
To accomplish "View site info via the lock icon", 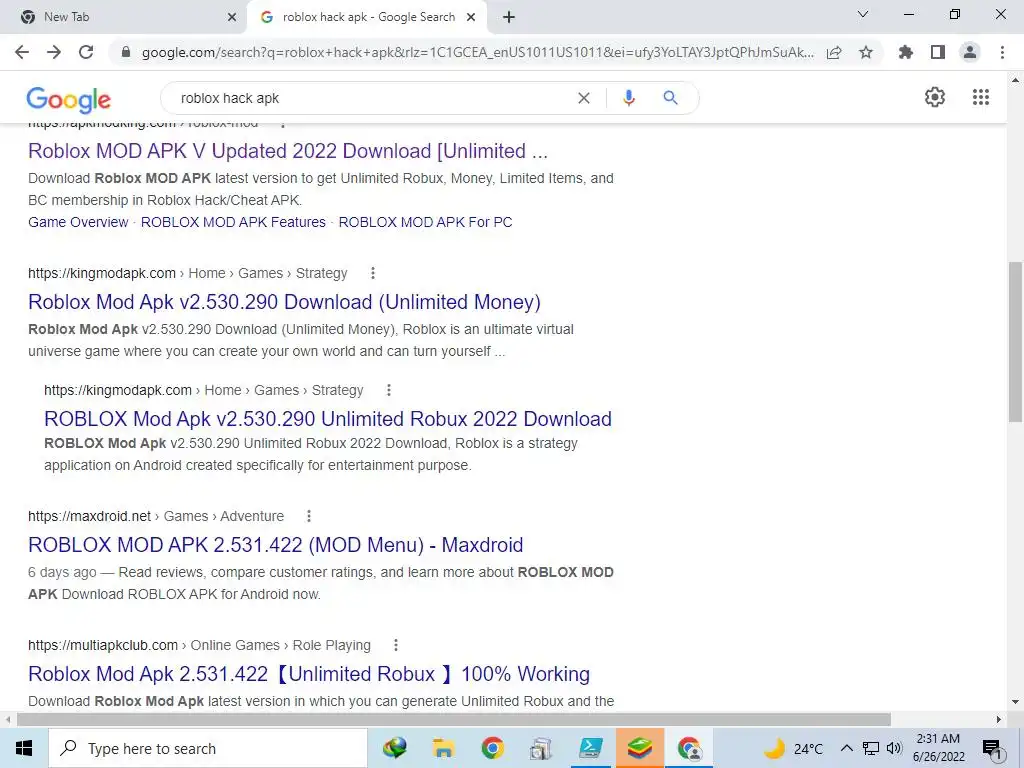I will point(126,52).
